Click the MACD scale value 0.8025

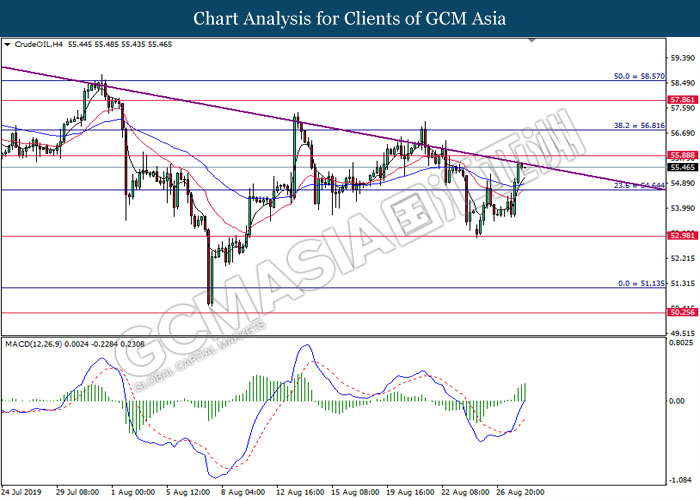(x=683, y=343)
